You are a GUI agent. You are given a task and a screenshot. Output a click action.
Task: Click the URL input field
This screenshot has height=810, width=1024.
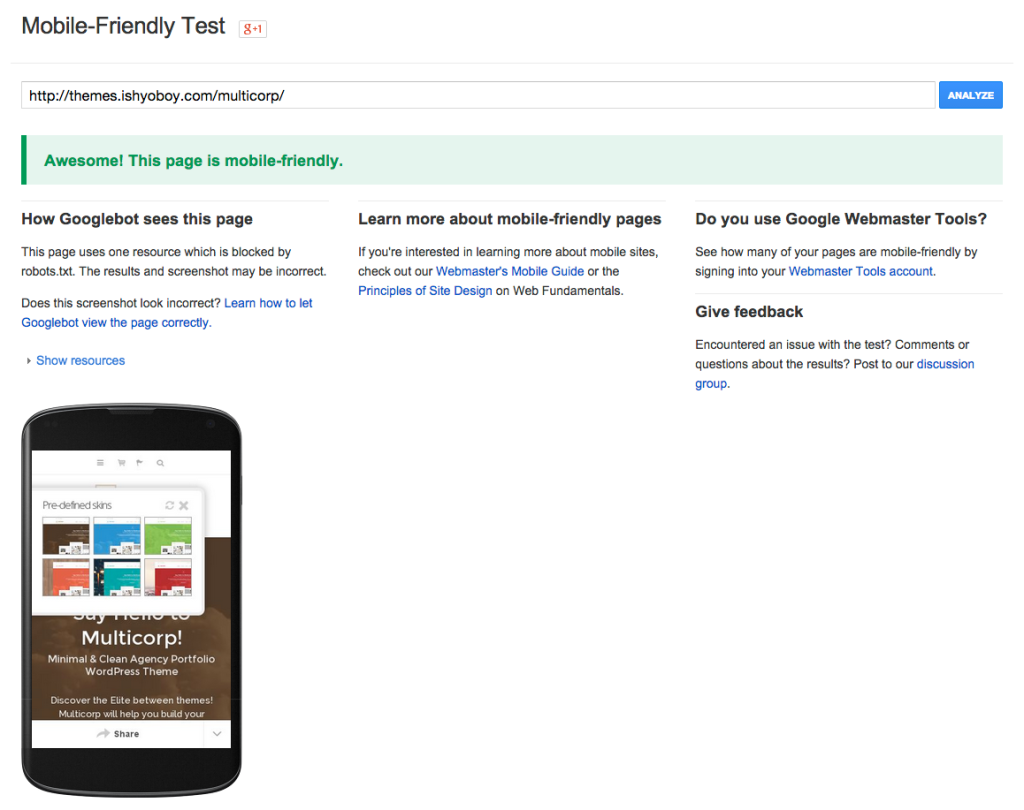tap(478, 95)
